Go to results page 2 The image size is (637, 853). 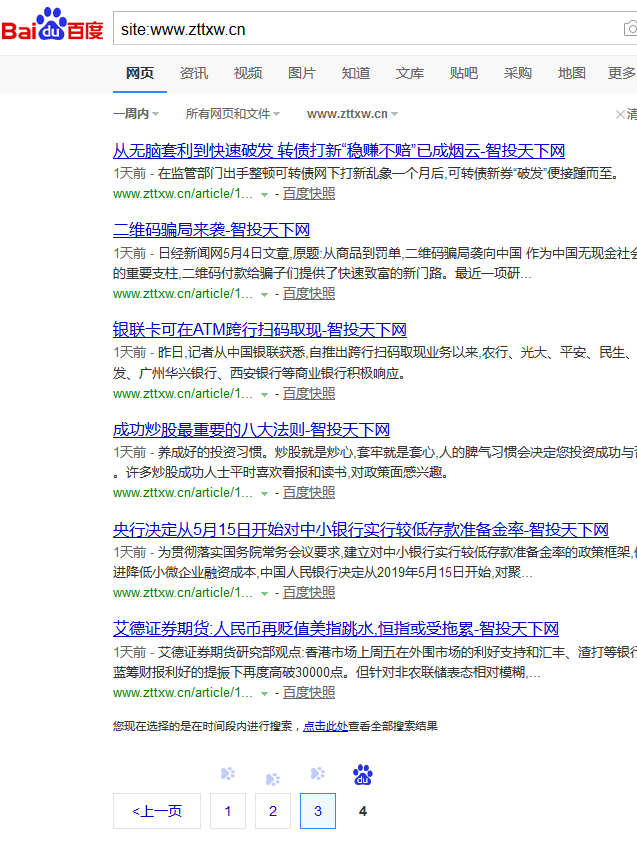(273, 811)
